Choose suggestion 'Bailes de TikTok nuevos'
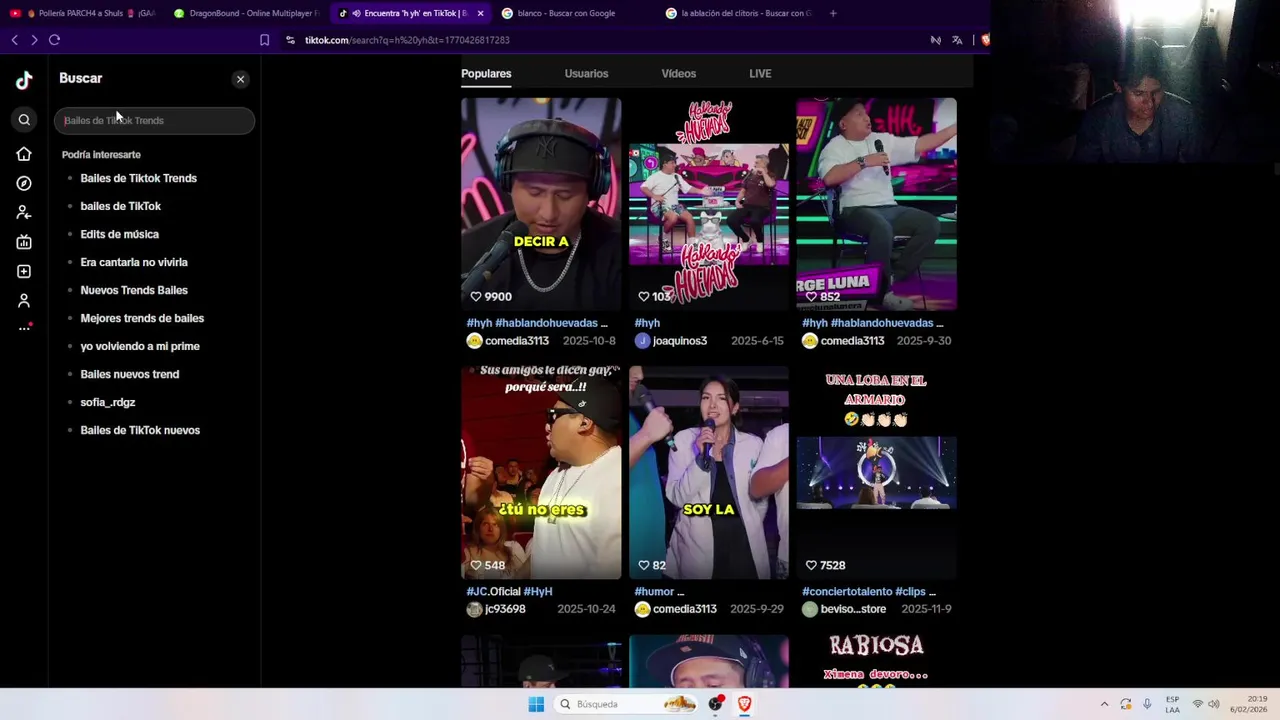 point(140,430)
